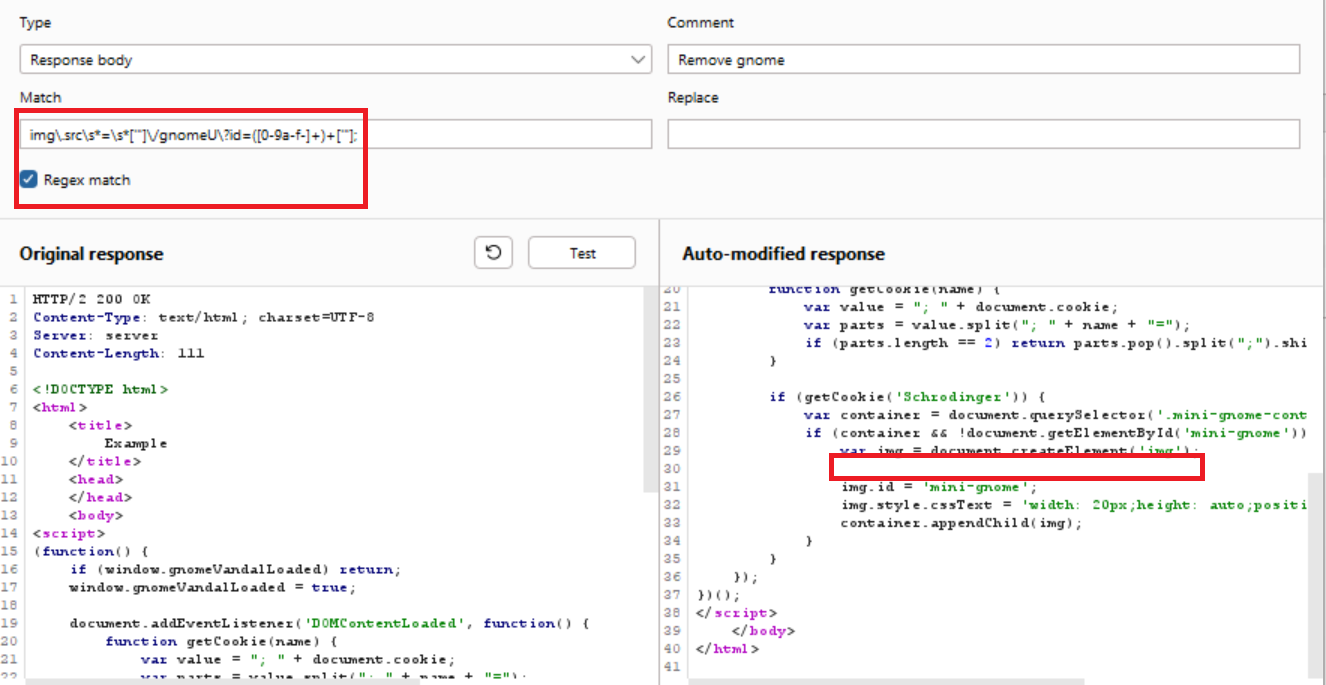The width and height of the screenshot is (1326, 685).
Task: Click the Auto-modified response vertical scrollbar
Action: [1315, 575]
